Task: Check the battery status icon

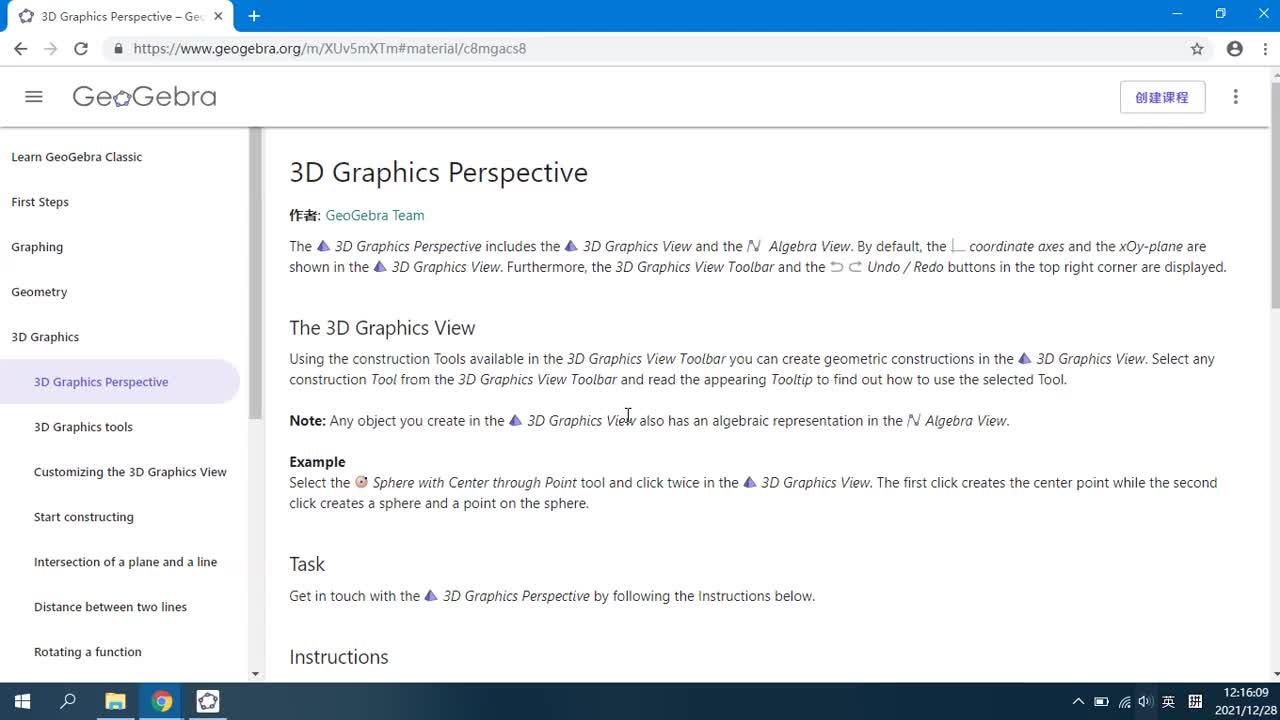Action: 1101,701
